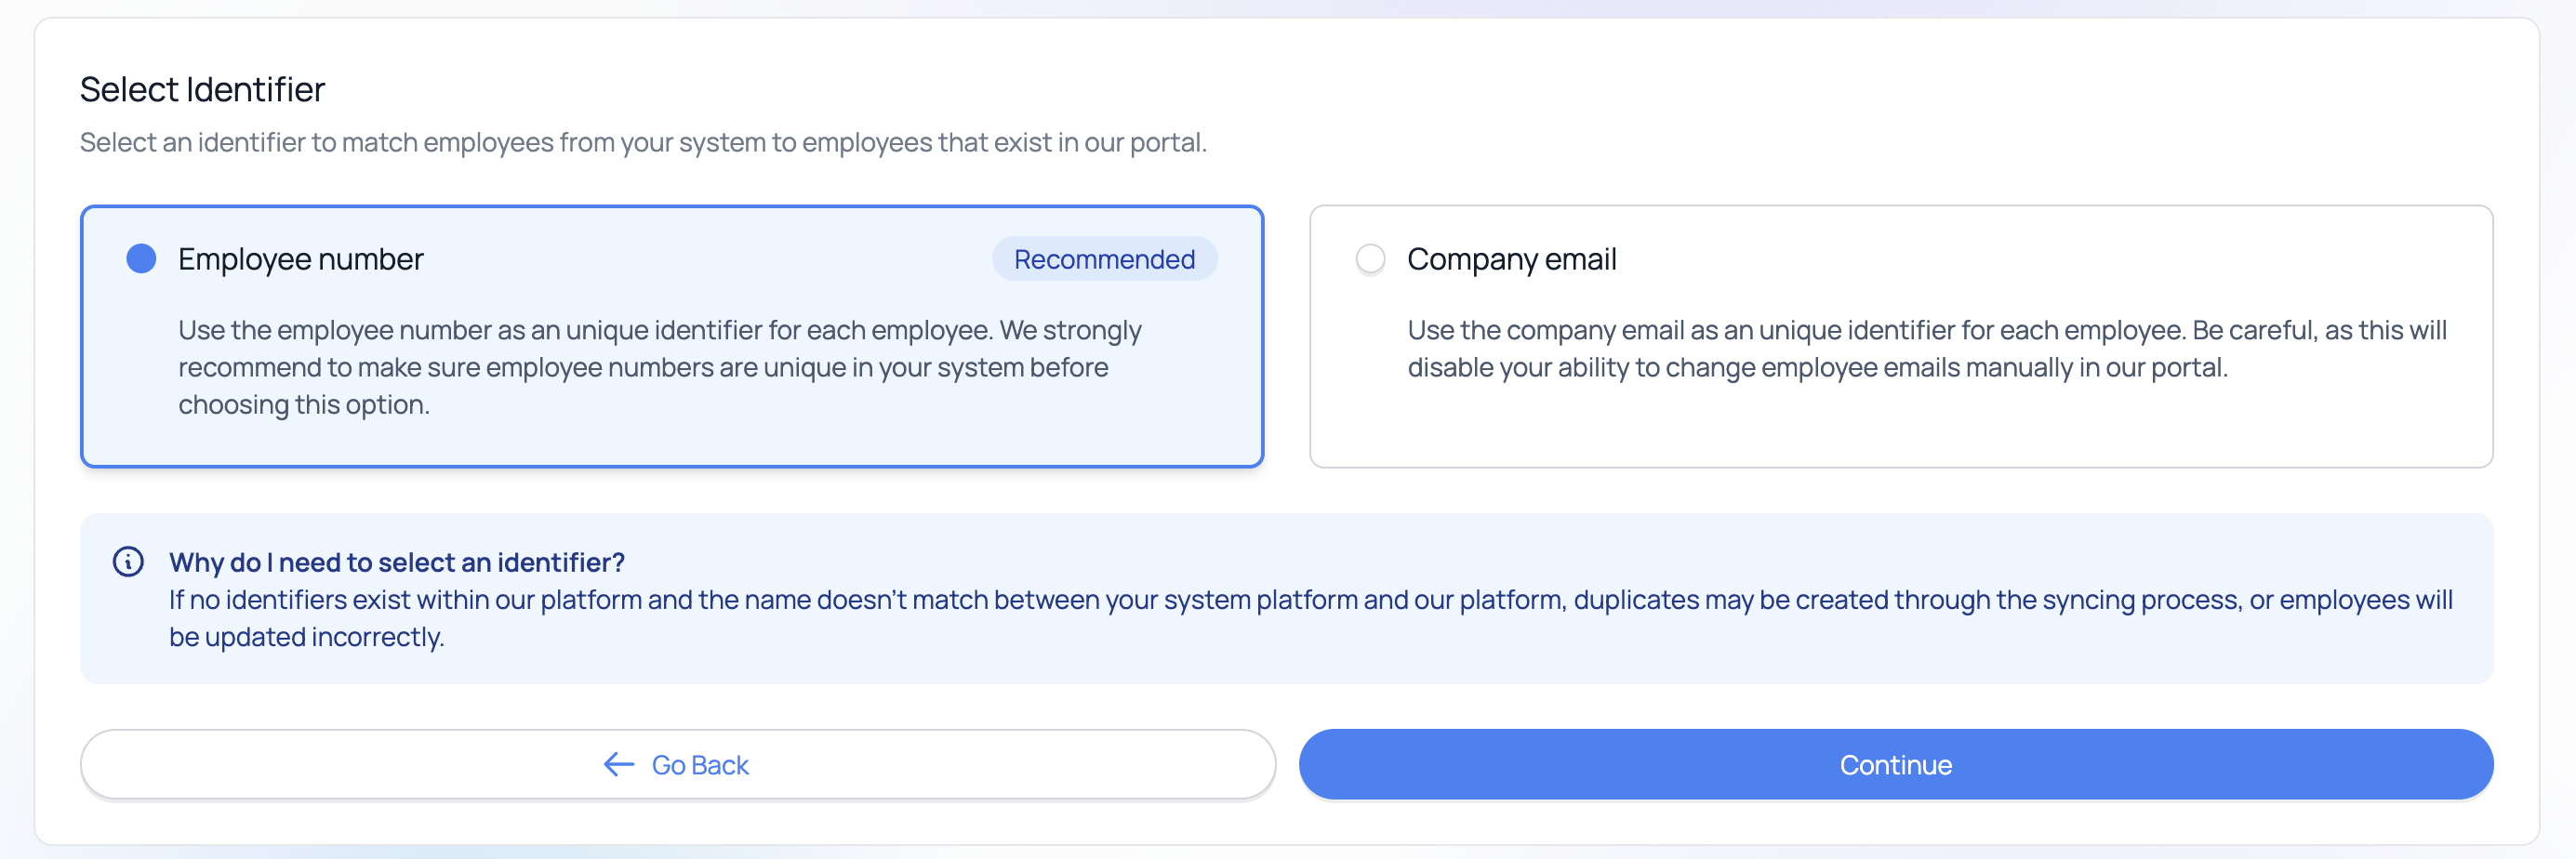The image size is (2576, 859).
Task: Click the left arrow icon beside Go Back
Action: [619, 765]
